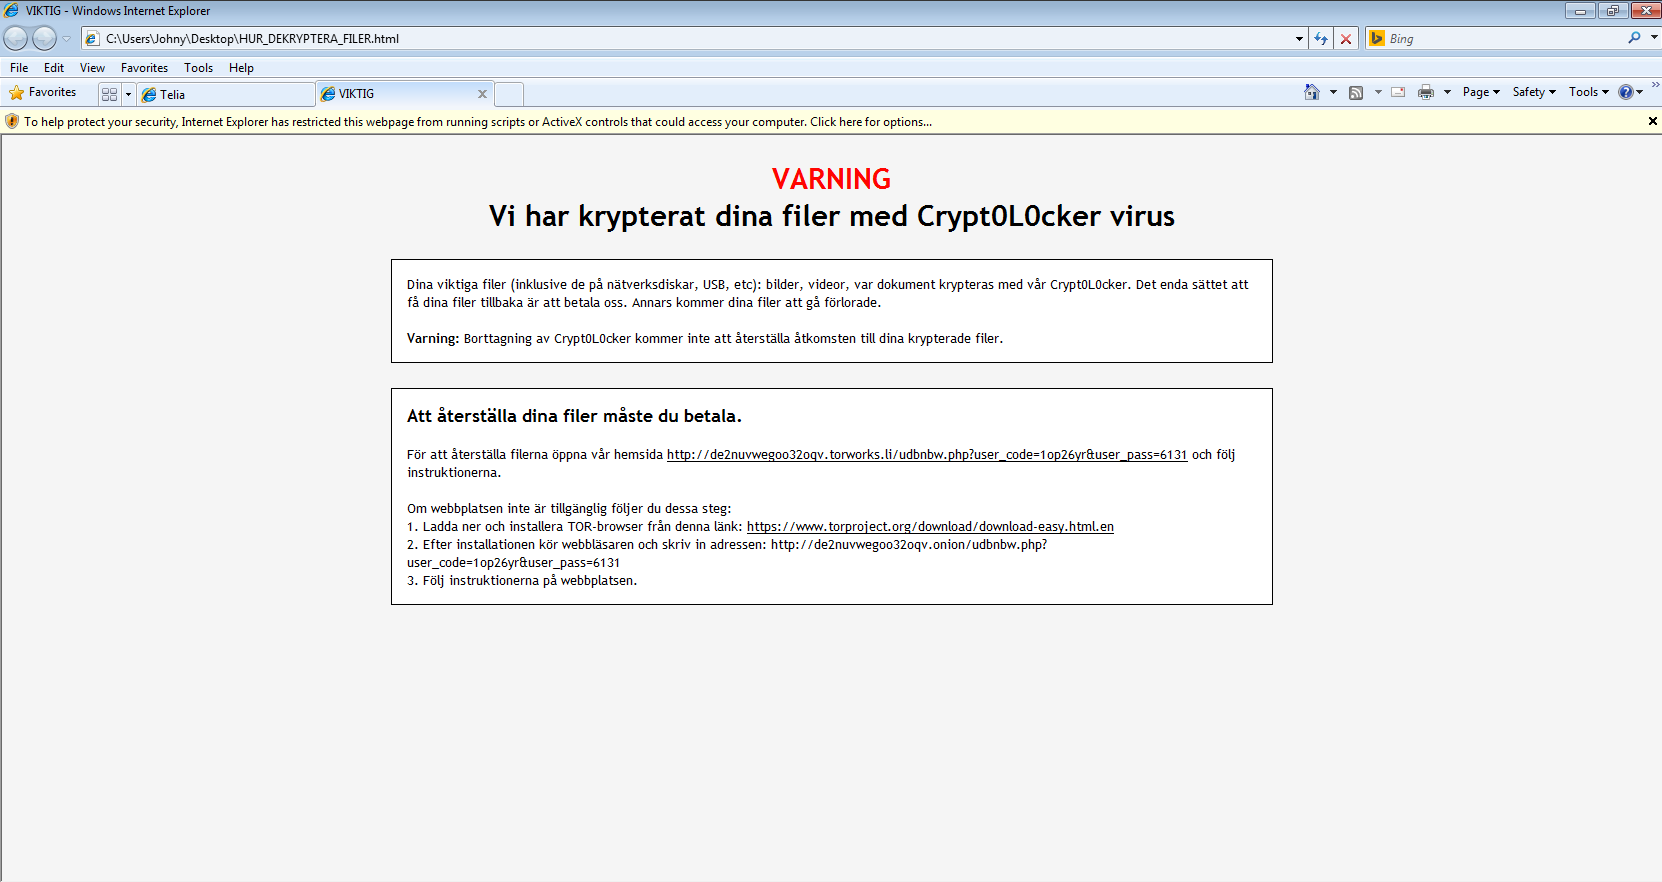
Task: Expand the Print options dropdown arrow
Action: tap(1447, 92)
